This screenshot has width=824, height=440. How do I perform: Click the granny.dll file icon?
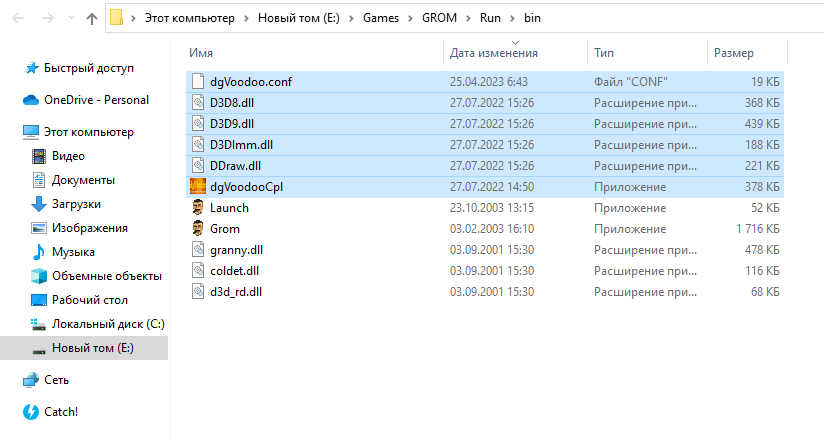[197, 250]
